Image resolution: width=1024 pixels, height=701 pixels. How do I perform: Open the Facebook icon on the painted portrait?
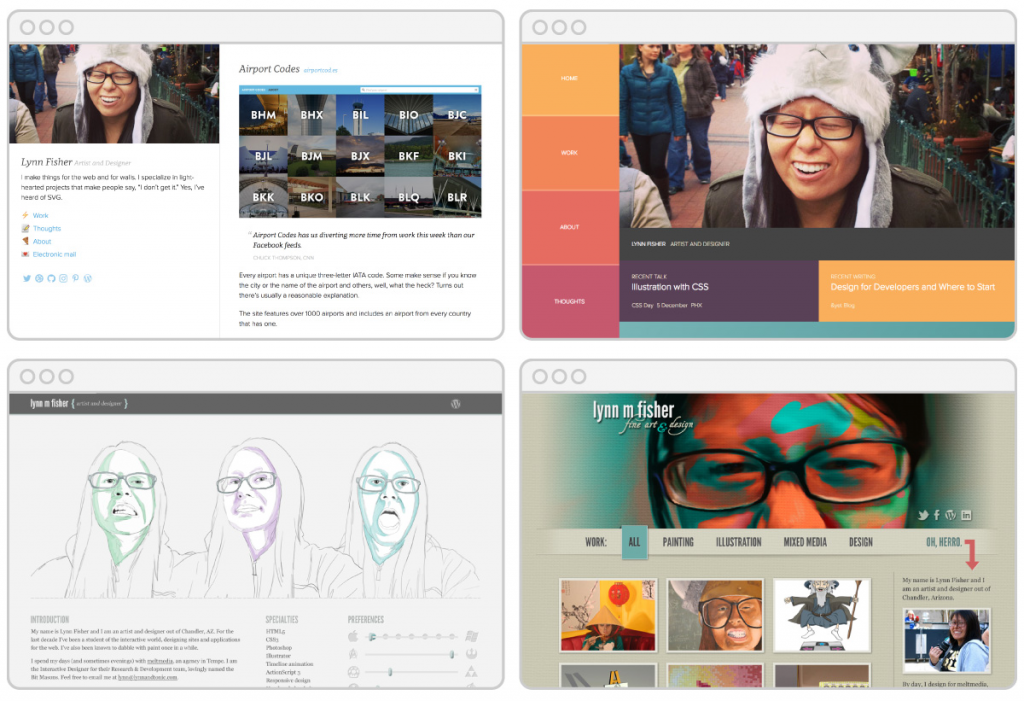pos(936,515)
